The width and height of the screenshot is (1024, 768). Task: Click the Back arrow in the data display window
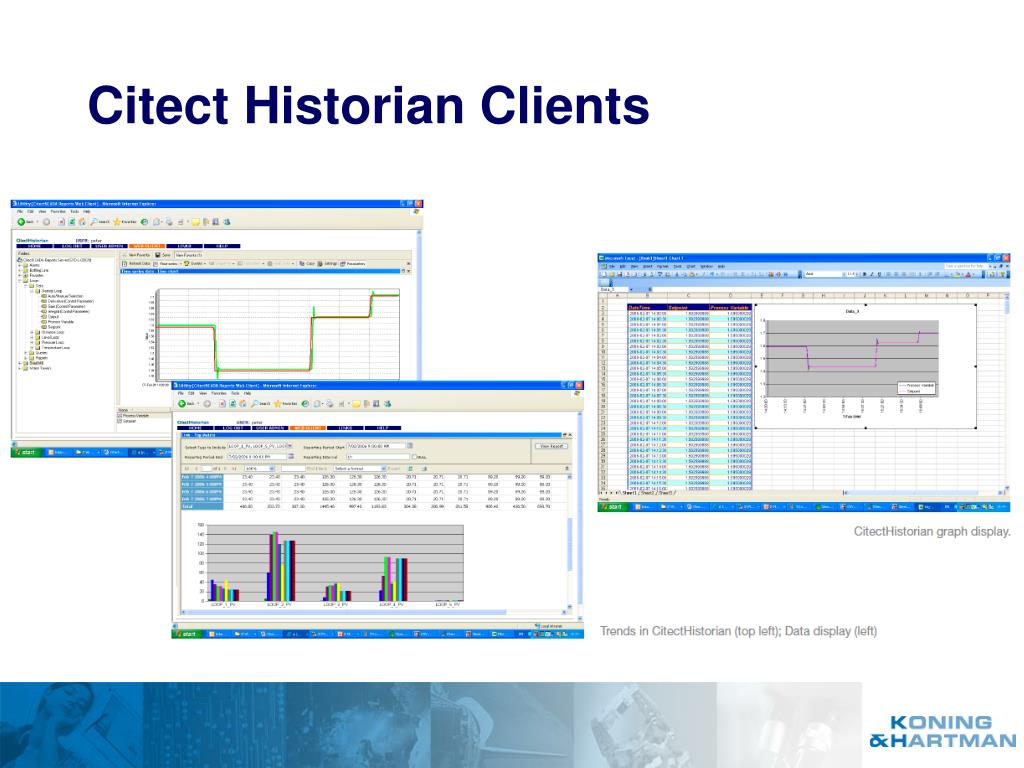coord(182,404)
